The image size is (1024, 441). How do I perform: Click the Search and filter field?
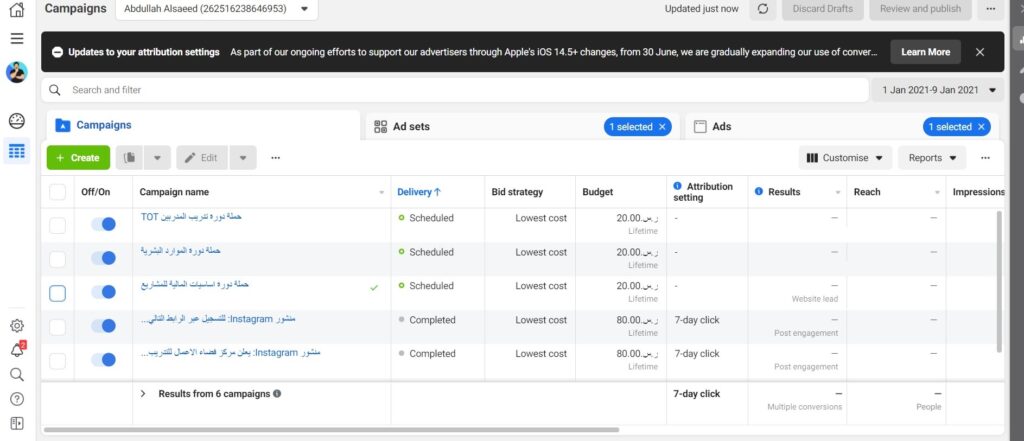[455, 90]
